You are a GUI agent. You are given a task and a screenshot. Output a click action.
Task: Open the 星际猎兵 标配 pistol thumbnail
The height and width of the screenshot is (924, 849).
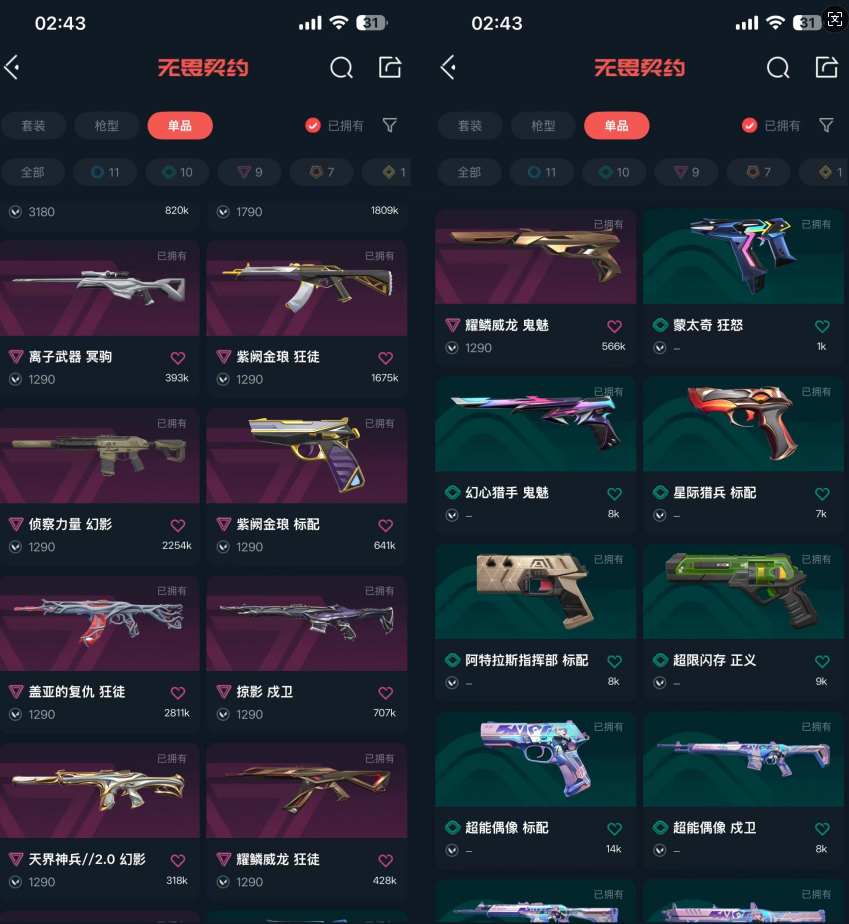[743, 424]
